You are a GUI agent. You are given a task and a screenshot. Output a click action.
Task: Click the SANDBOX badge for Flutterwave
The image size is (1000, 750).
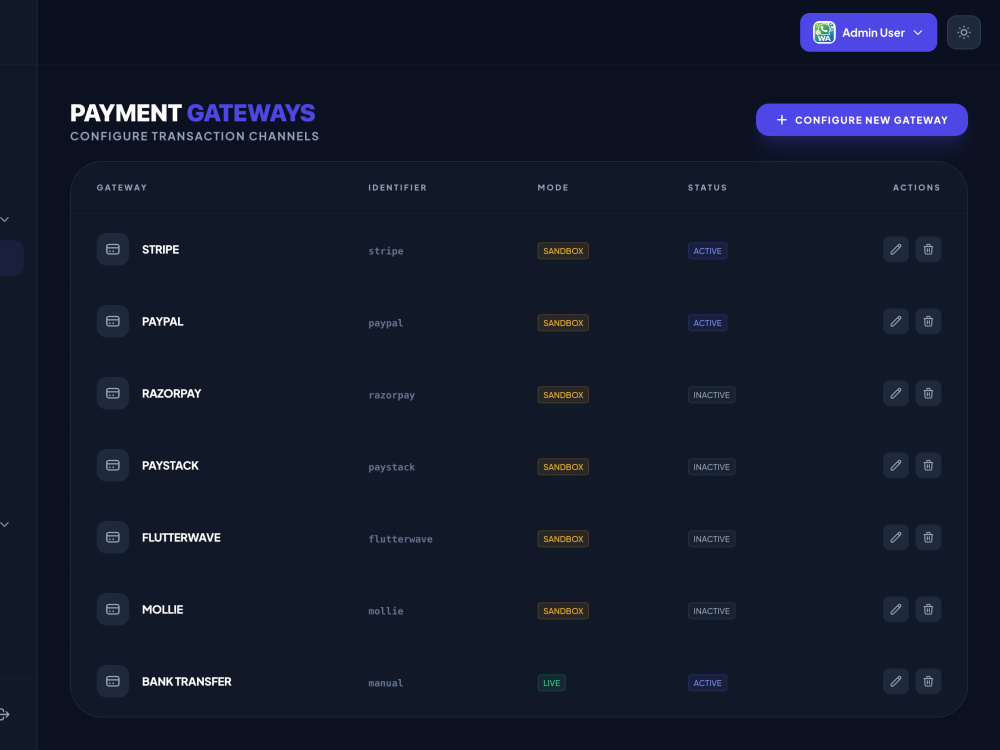[x=563, y=540]
